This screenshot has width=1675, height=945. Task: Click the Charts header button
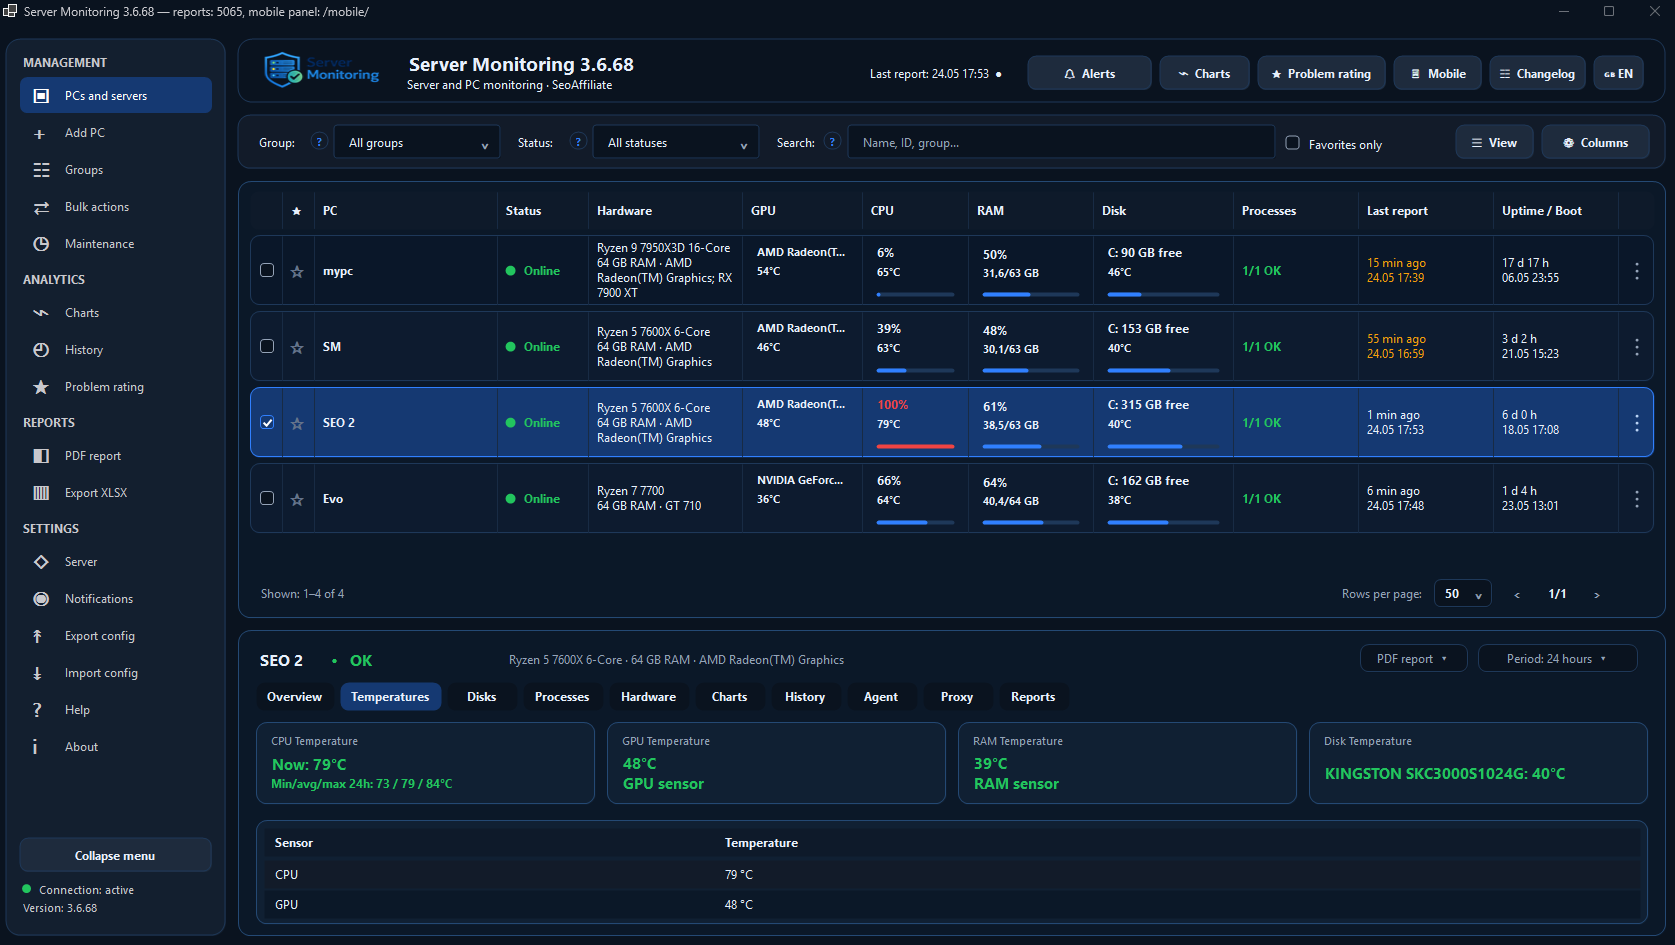1204,74
